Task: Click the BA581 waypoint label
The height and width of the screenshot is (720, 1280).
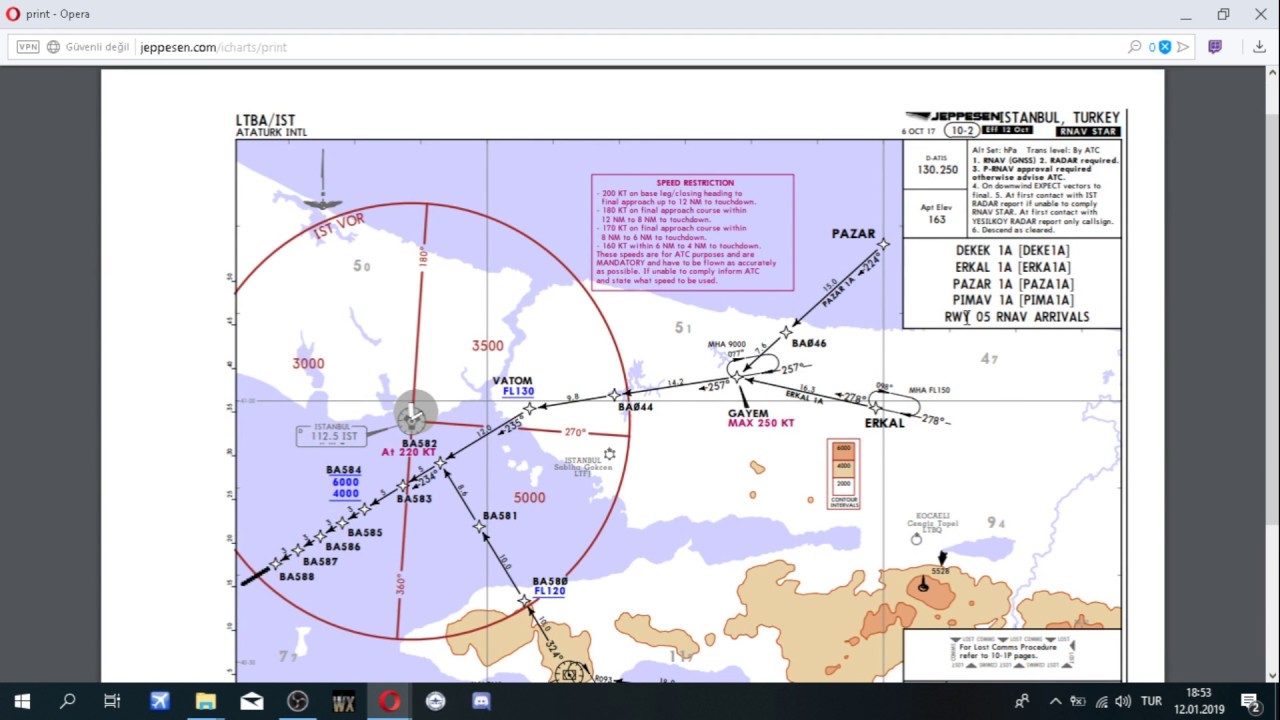Action: click(x=500, y=516)
